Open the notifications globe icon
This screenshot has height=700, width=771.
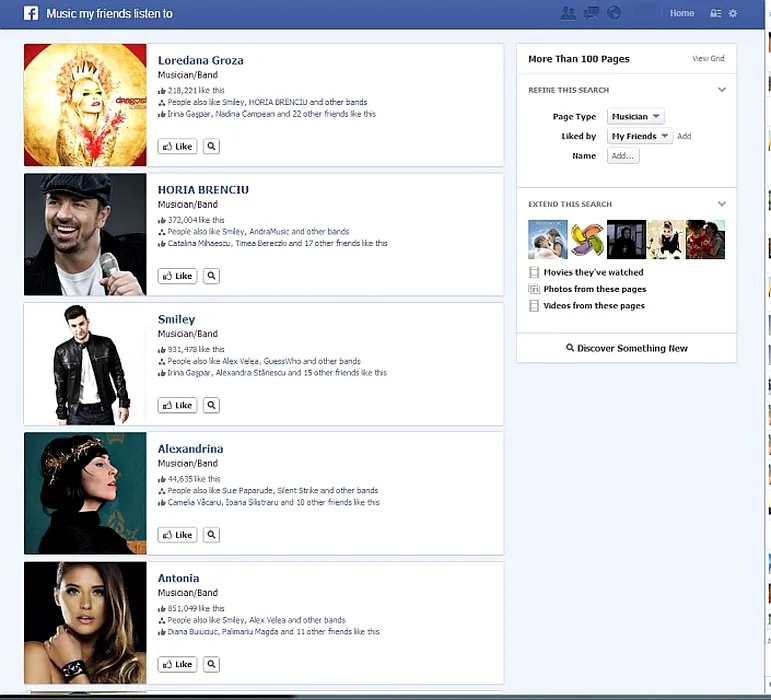(x=614, y=13)
